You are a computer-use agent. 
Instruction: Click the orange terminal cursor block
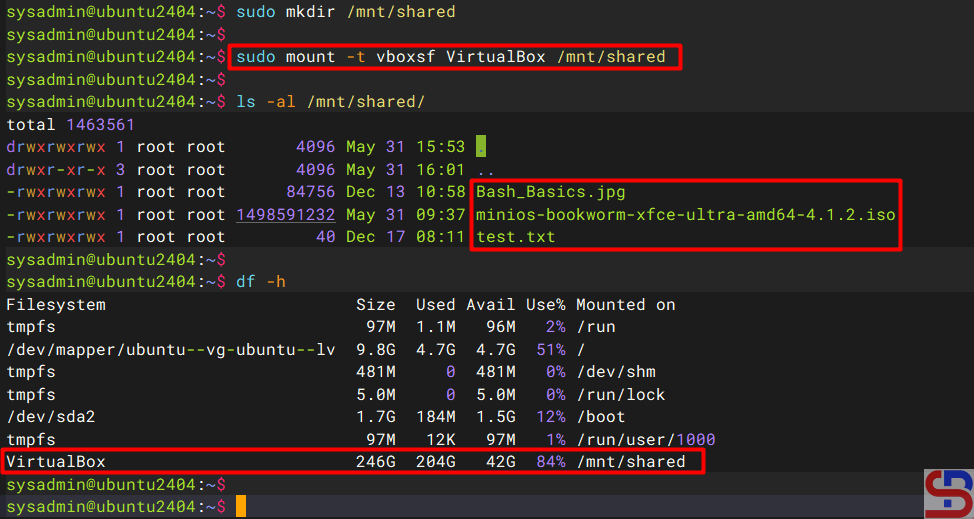pos(240,507)
